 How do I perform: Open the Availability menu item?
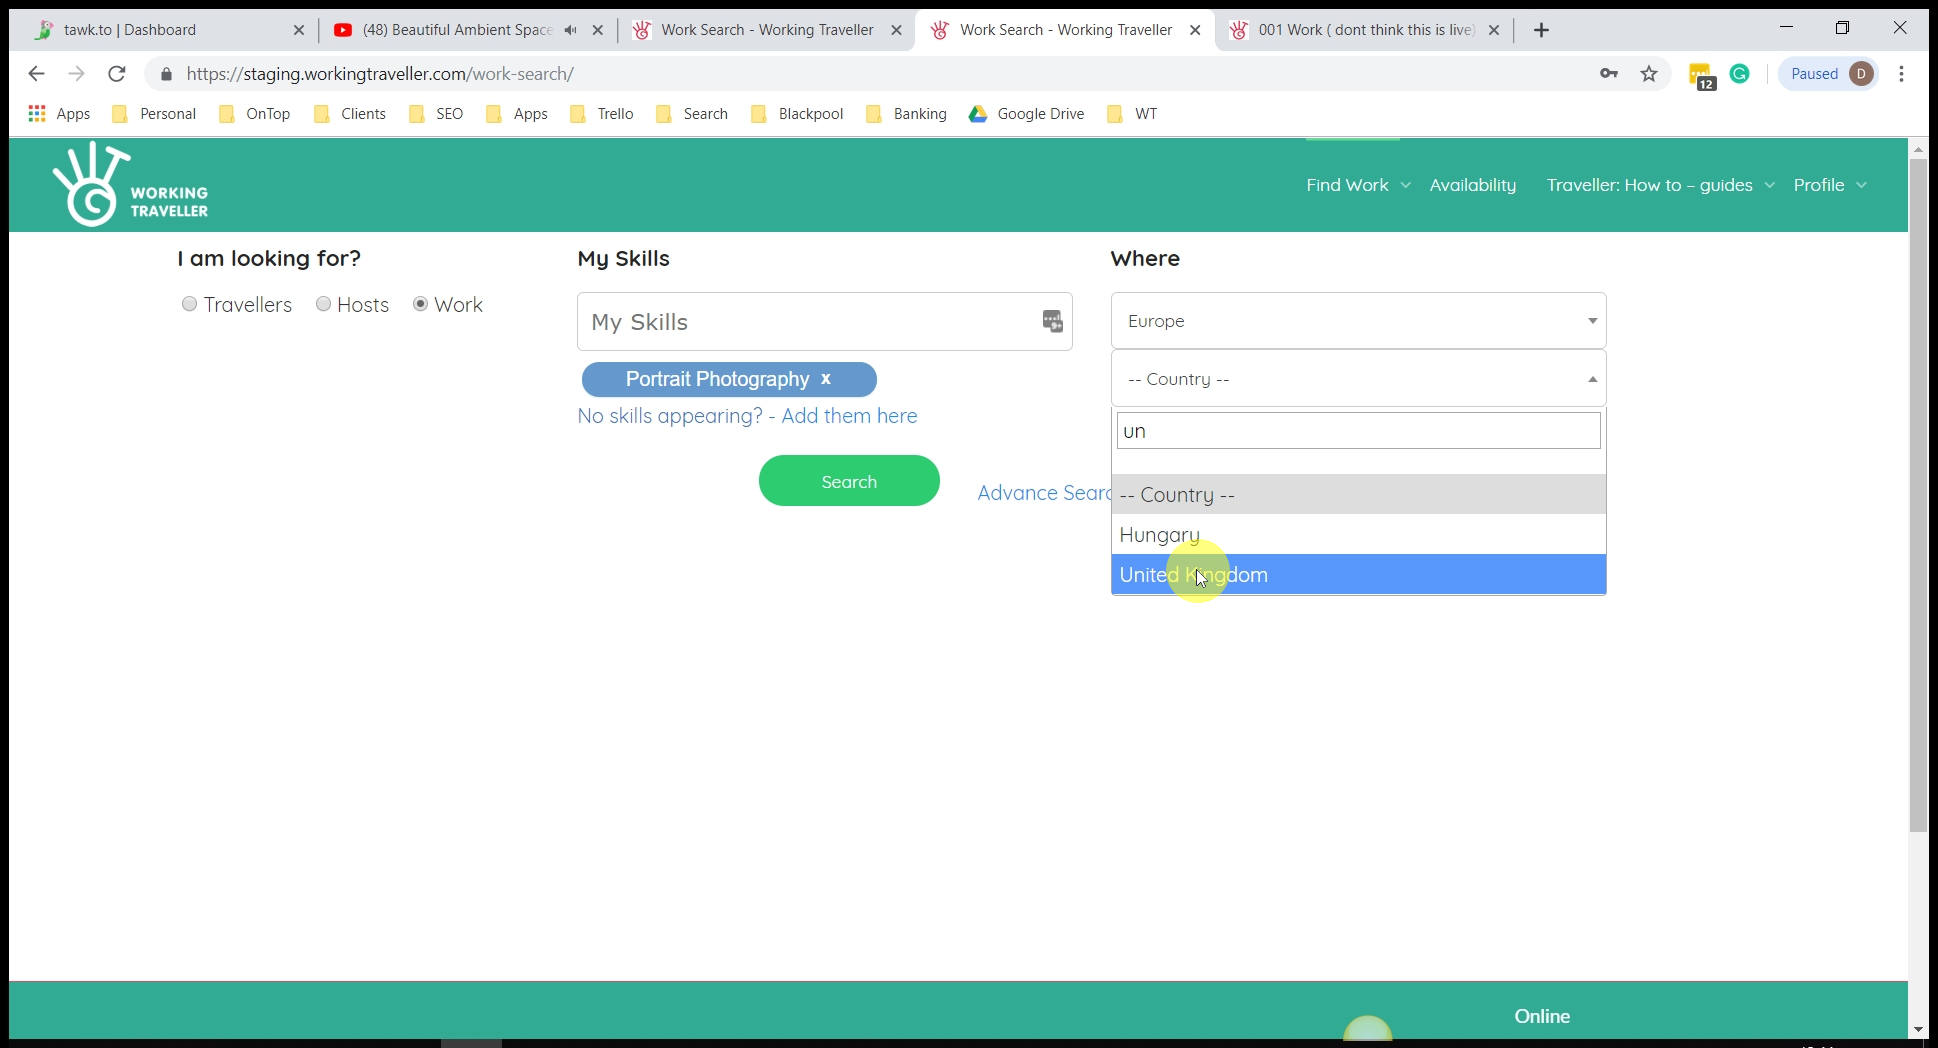click(1472, 185)
